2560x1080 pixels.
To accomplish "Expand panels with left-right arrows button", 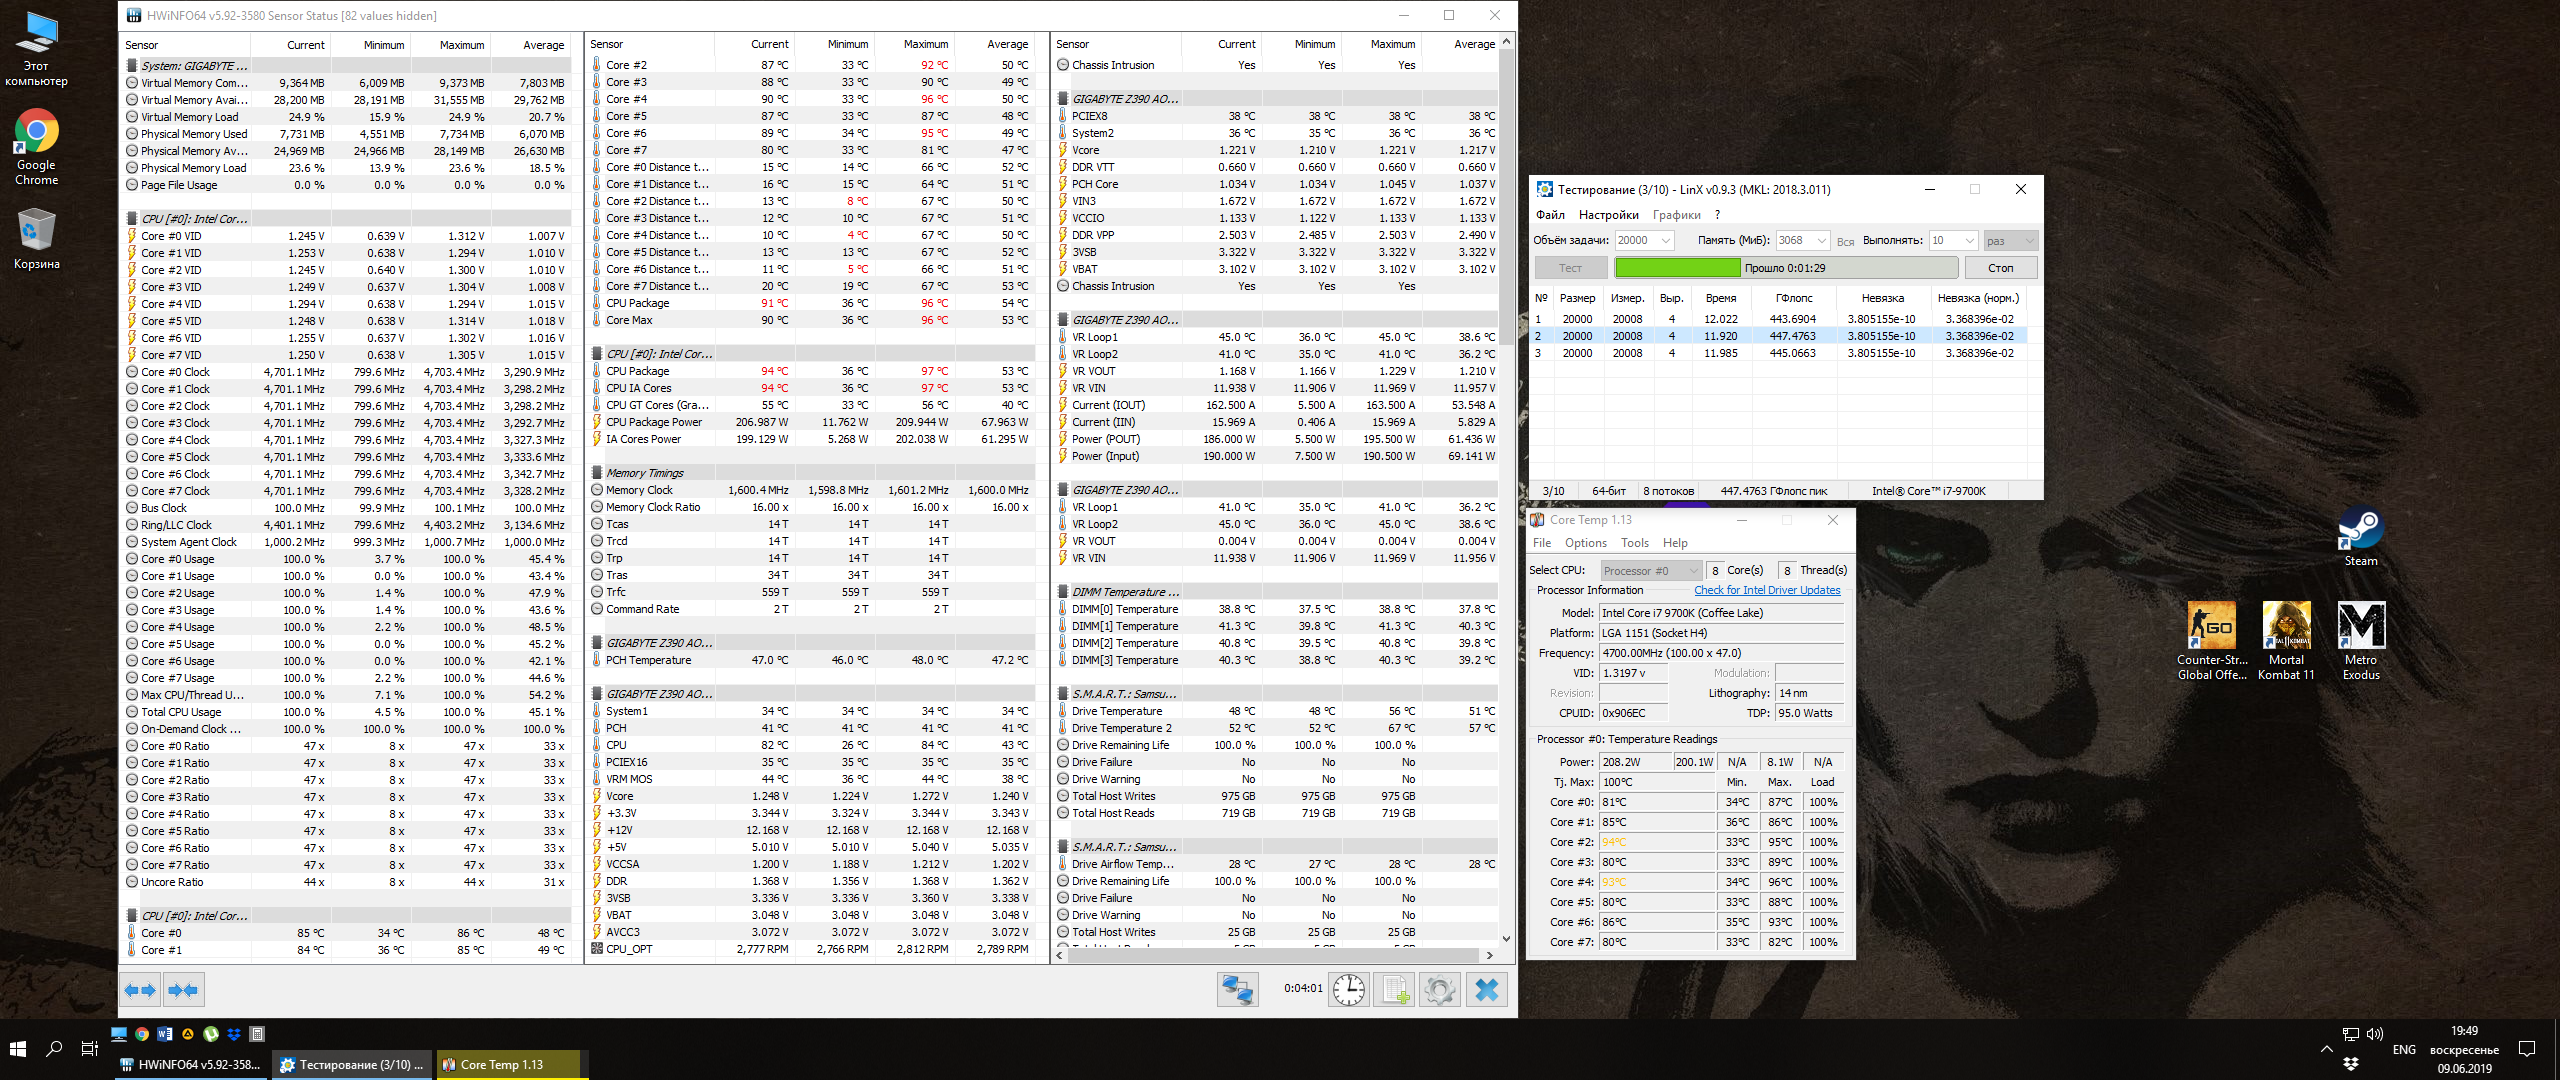I will (x=140, y=990).
